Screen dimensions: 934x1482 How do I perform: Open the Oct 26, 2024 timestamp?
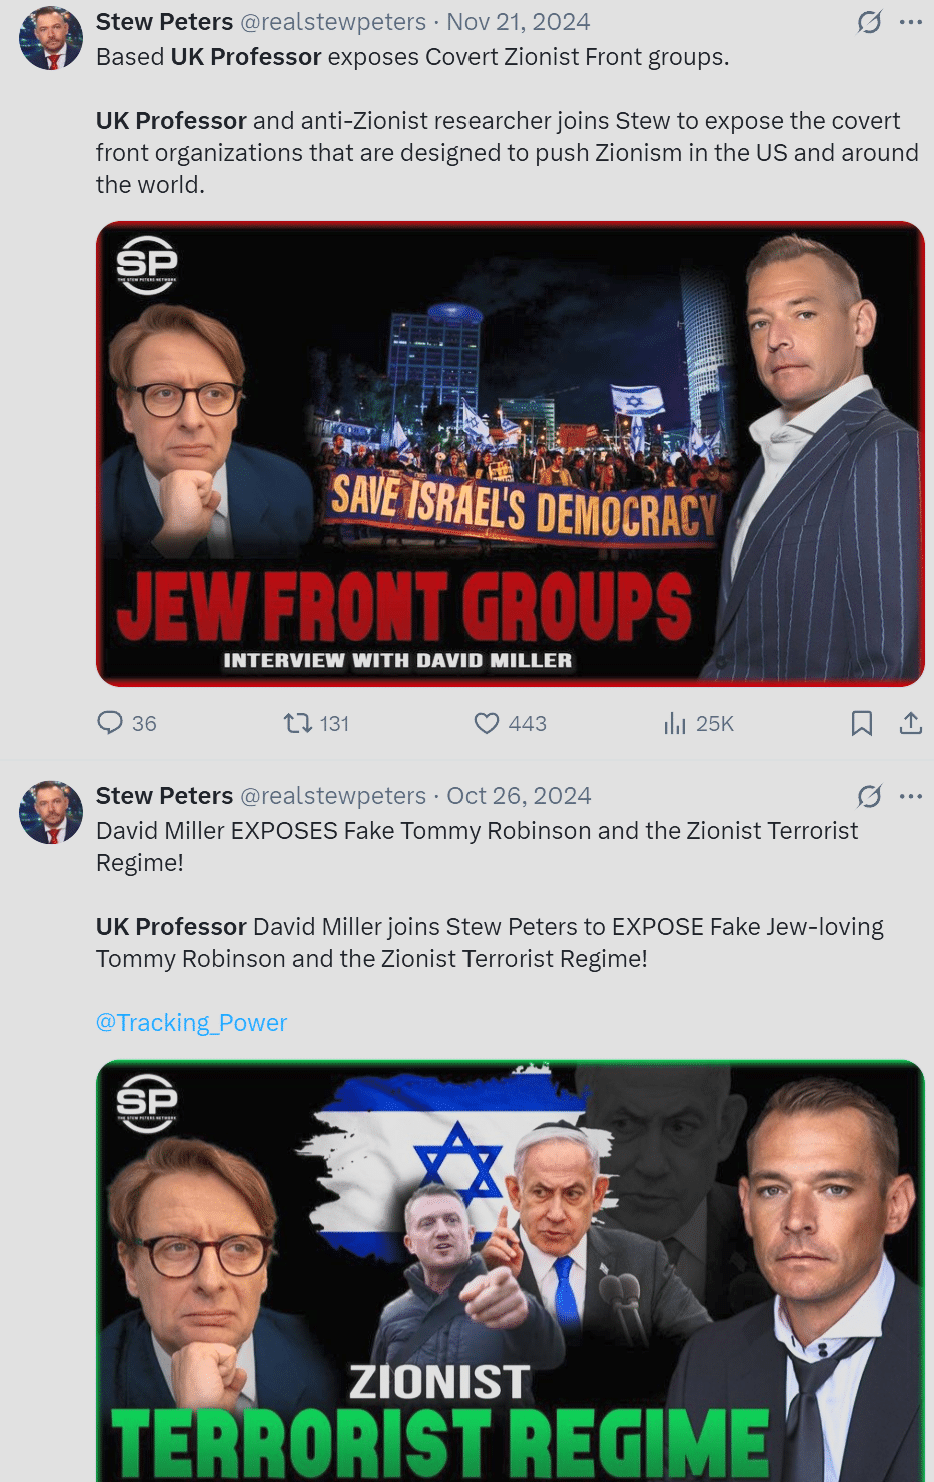[x=519, y=796]
